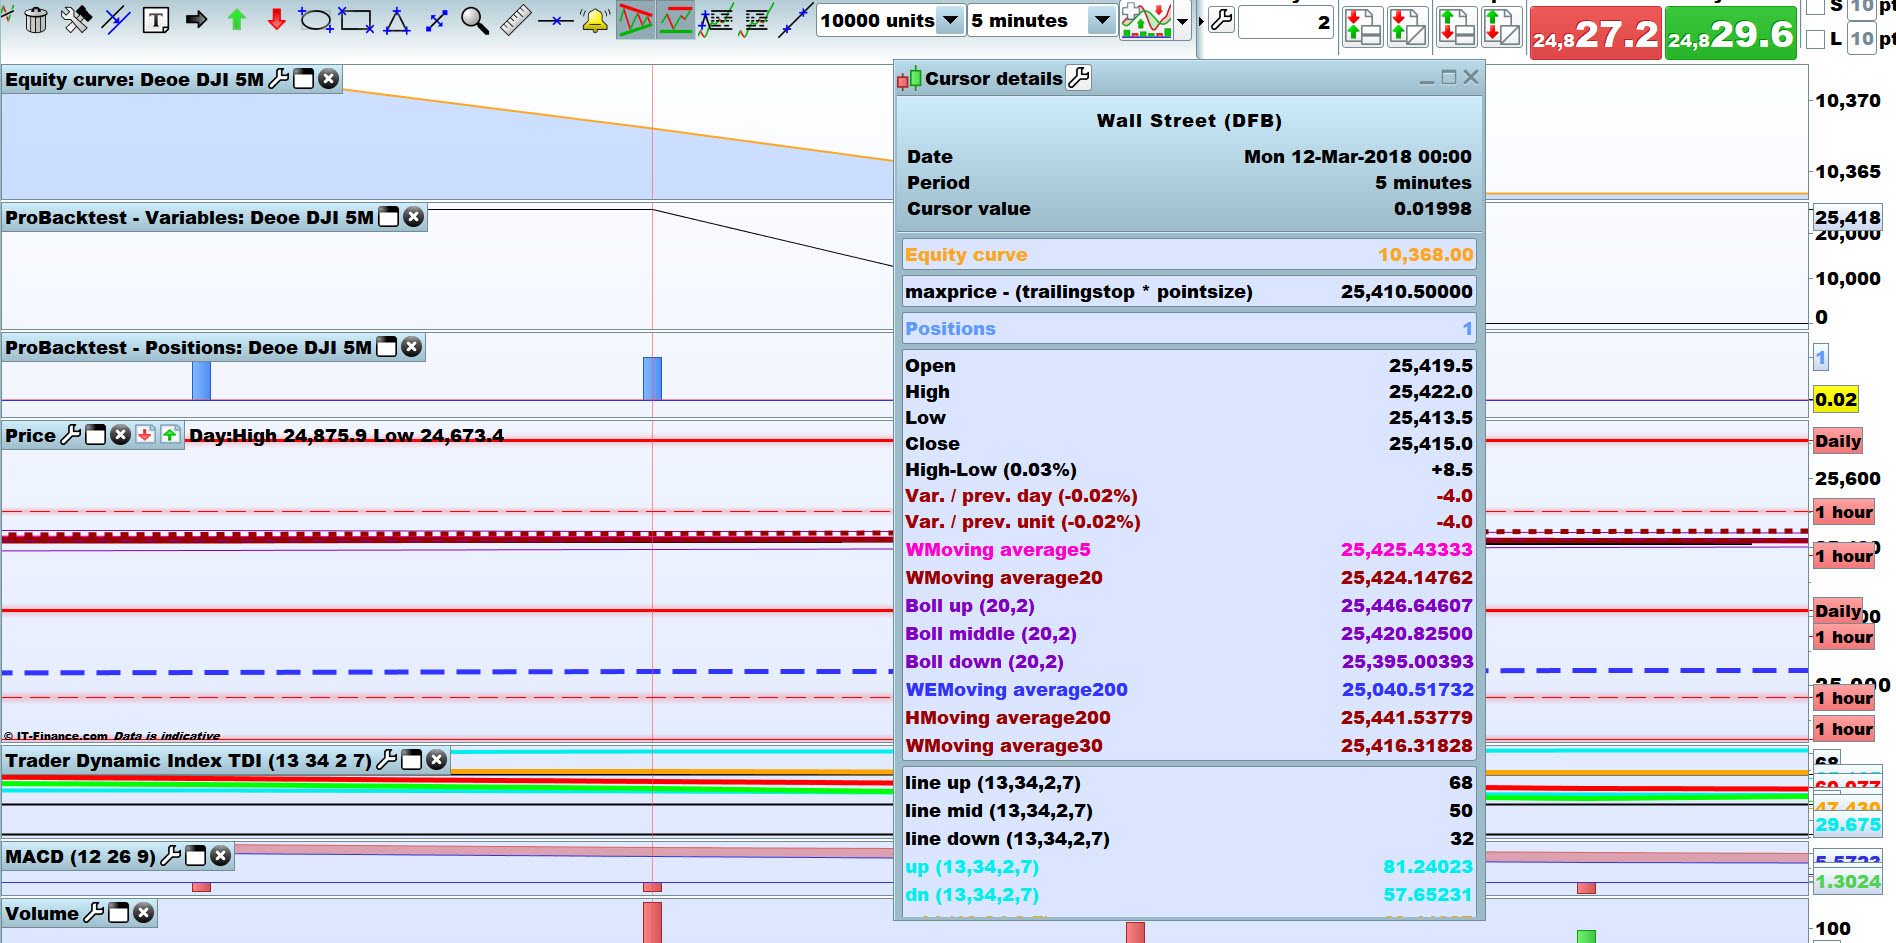1896x943 pixels.
Task: Click the trash bin delete icon
Action: (x=36, y=20)
